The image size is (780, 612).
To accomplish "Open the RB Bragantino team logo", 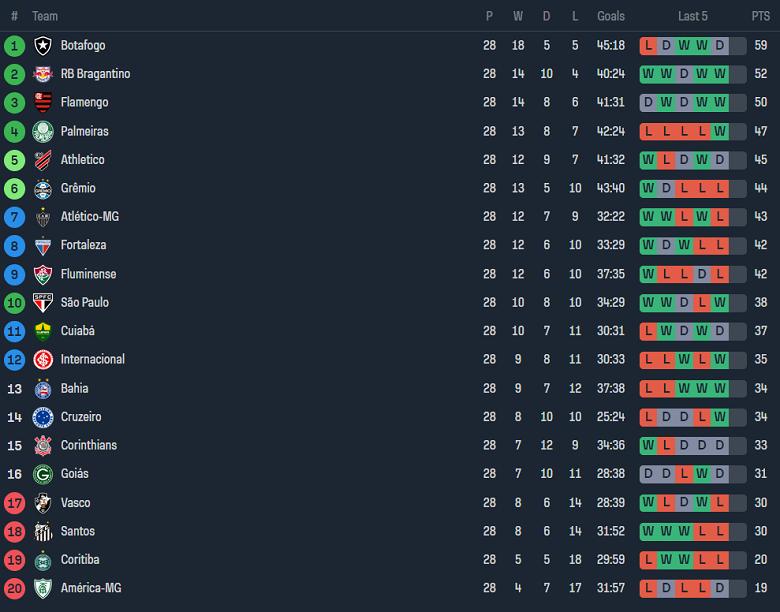I will (x=42, y=74).
